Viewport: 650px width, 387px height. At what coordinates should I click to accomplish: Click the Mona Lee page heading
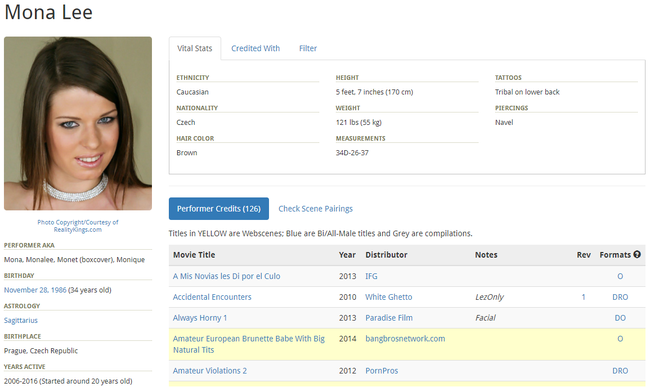pos(49,12)
